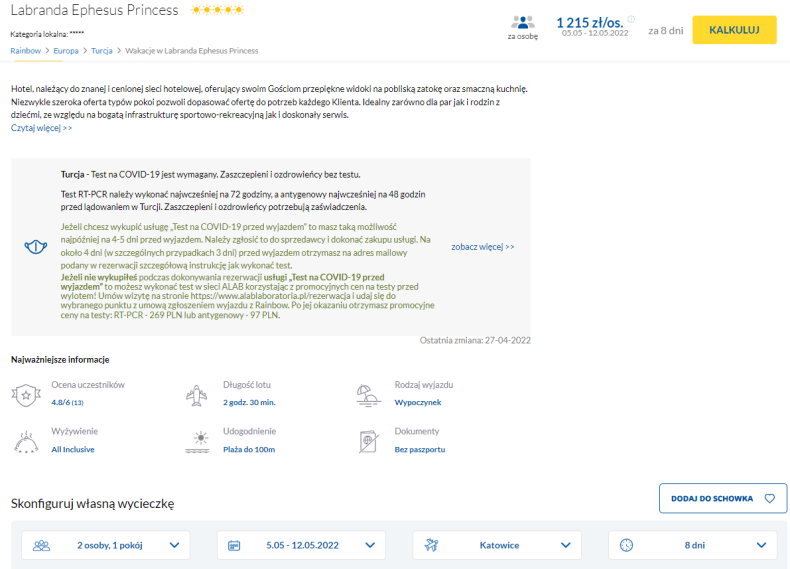Viewport: 790px width, 569px height.
Task: Click 'zobacz więcej >>' link
Action: [483, 246]
